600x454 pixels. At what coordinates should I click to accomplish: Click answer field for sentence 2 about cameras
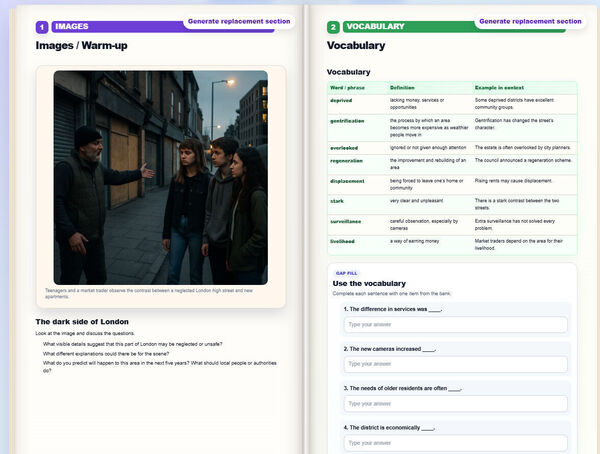[x=455, y=364]
